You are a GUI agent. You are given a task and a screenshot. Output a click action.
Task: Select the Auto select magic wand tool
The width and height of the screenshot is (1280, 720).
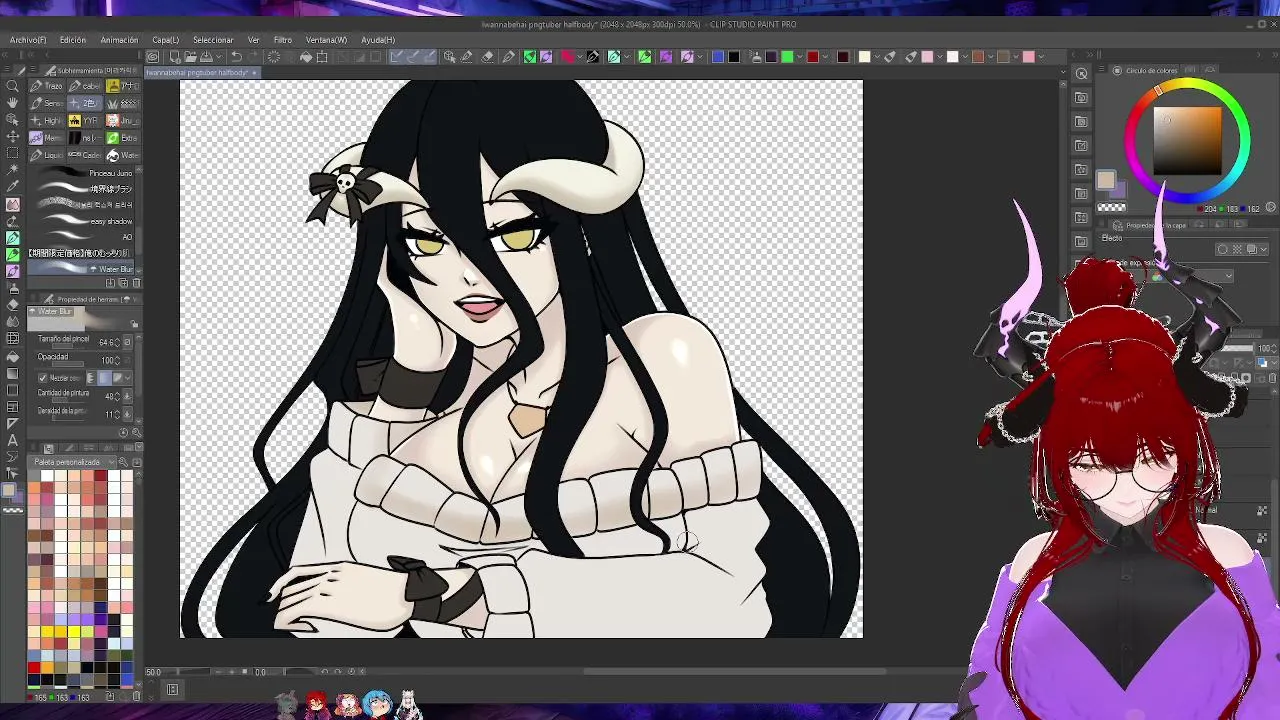coord(12,170)
